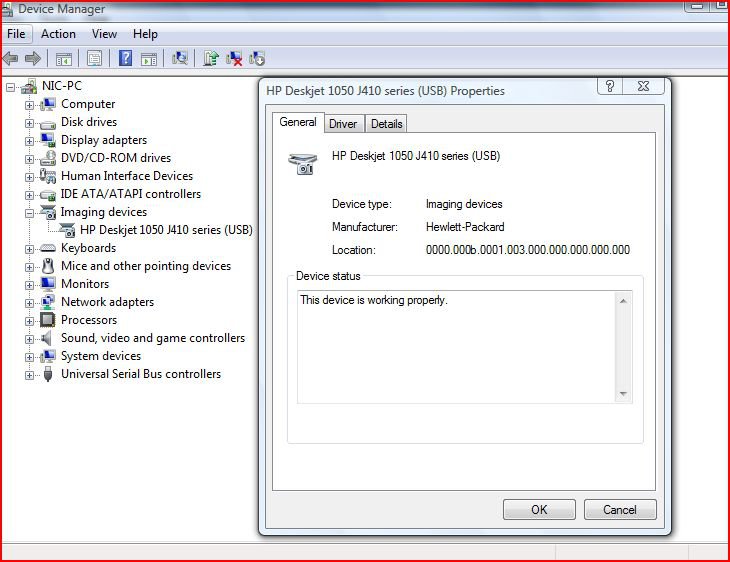Click the Sound, video and game controllers speaker icon
Viewport: 730px width, 562px height.
tap(47, 338)
